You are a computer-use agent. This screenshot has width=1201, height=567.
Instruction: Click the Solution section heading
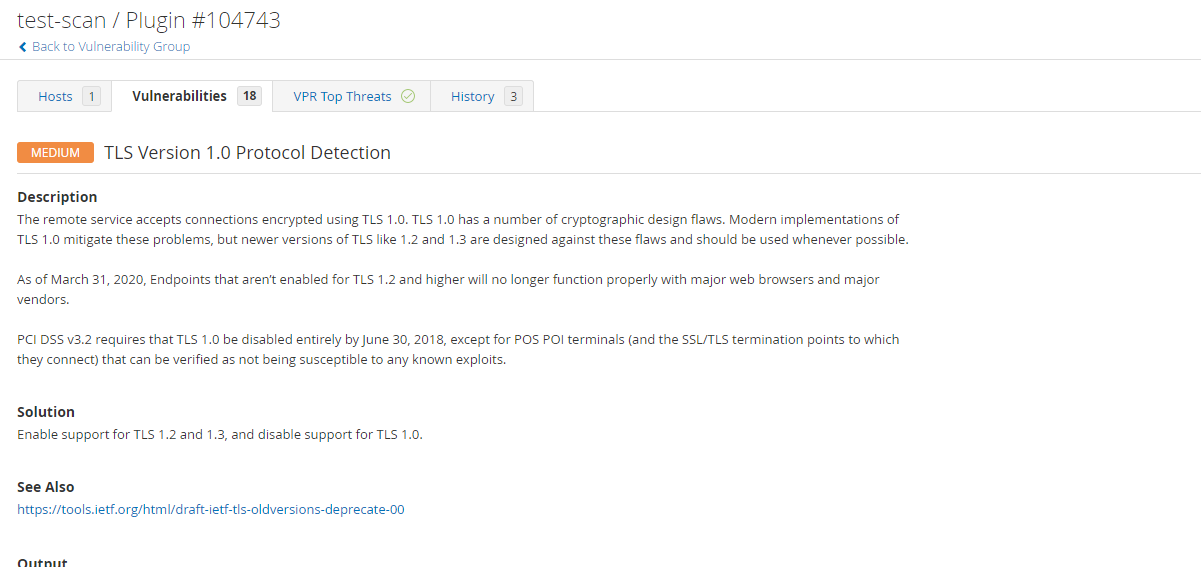click(x=46, y=412)
